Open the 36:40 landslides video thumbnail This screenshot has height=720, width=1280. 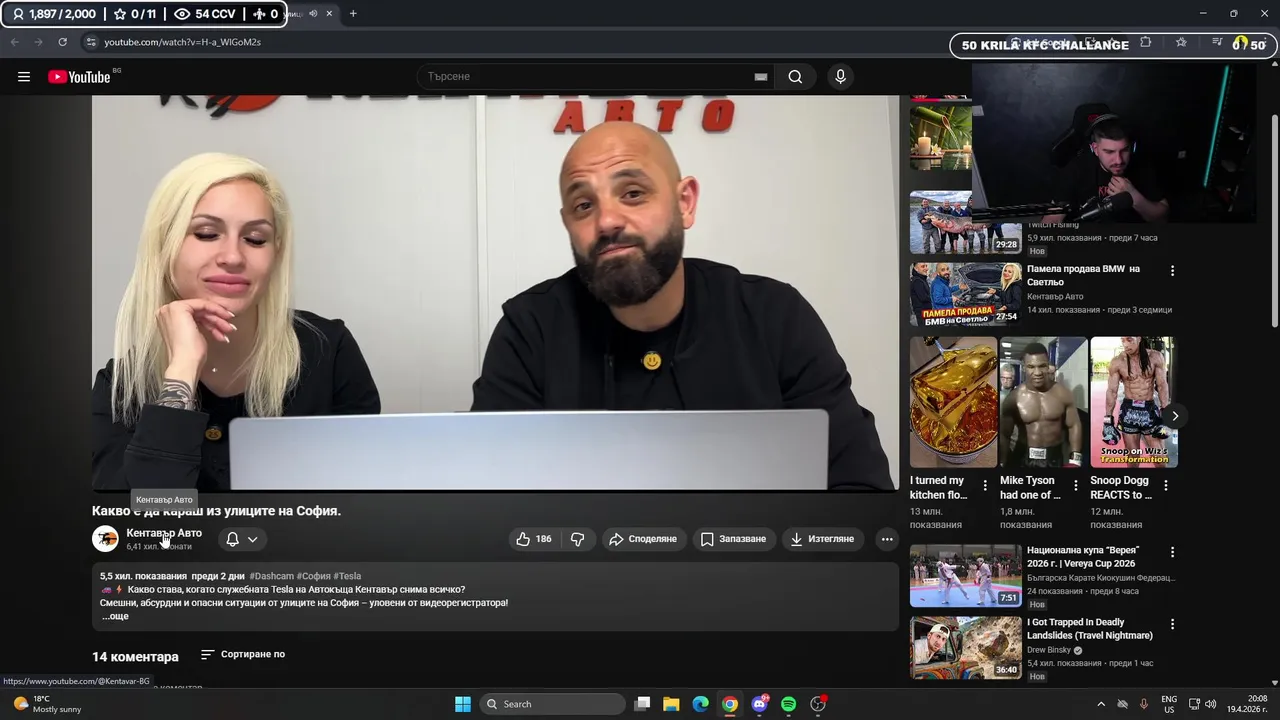pyautogui.click(x=965, y=648)
